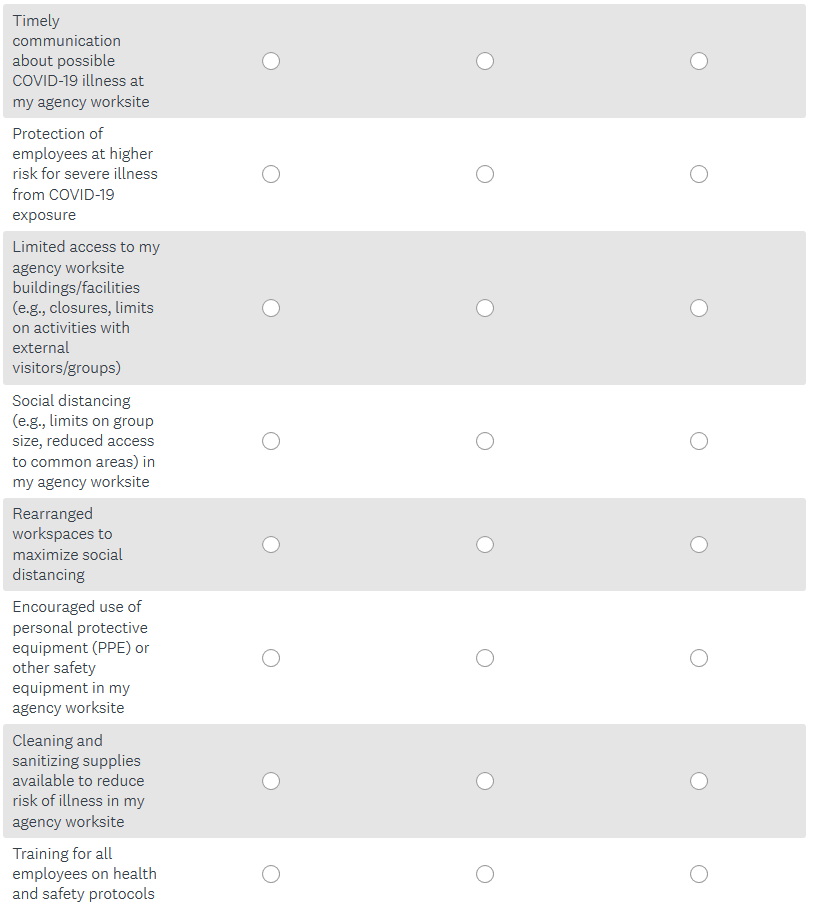Select second radio for Rearranged workspaces row

485,544
